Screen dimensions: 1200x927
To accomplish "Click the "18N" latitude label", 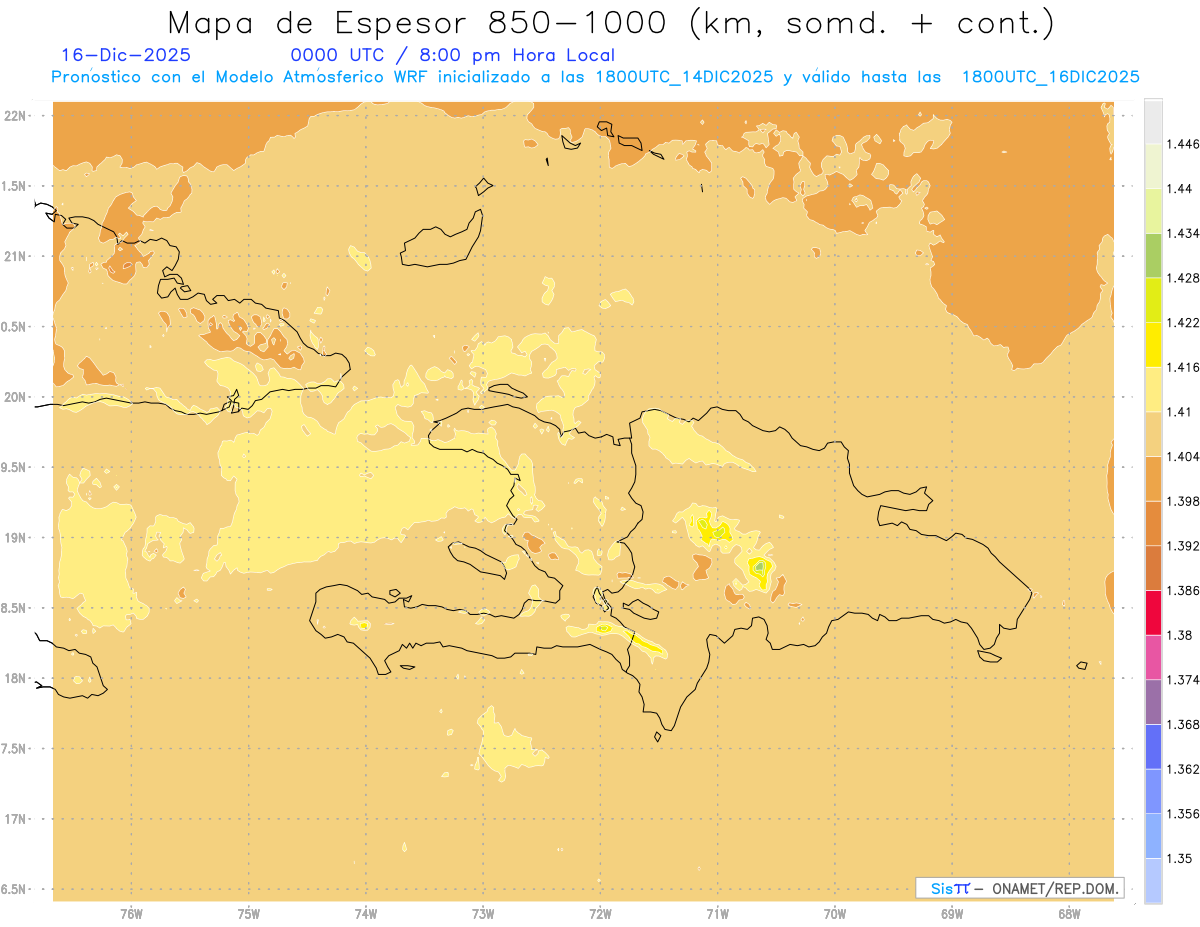I will (x=14, y=678).
